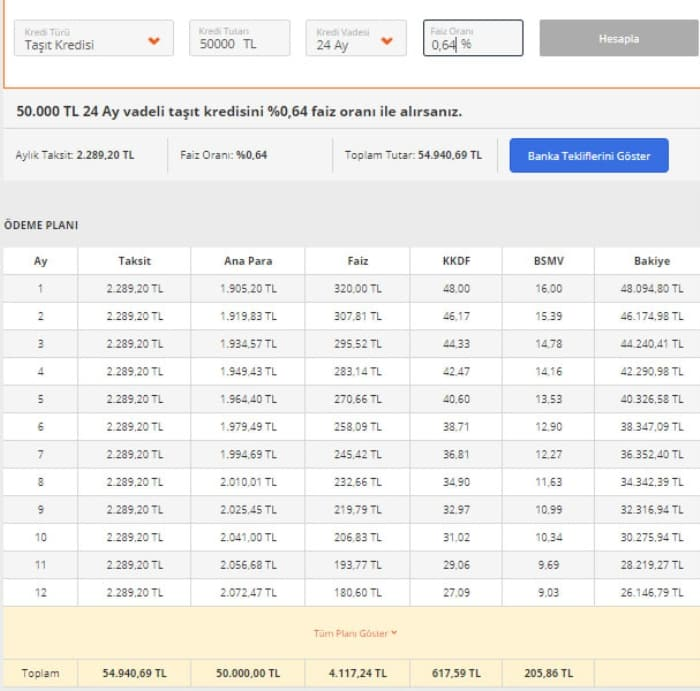Screen dimensions: 700x691
Task: Click total interest 4.117,24 TL cell
Action: pos(357,673)
